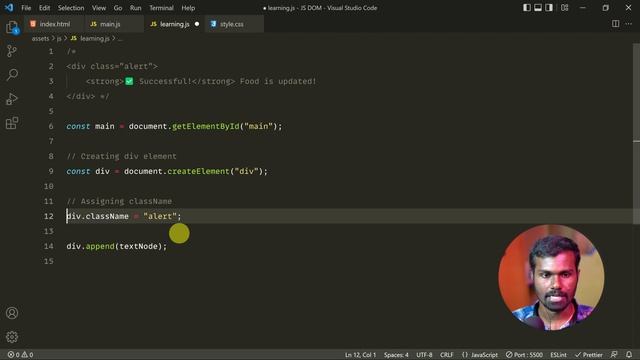640x360 pixels.
Task: Open the Go menu
Action: pyautogui.click(x=118, y=8)
